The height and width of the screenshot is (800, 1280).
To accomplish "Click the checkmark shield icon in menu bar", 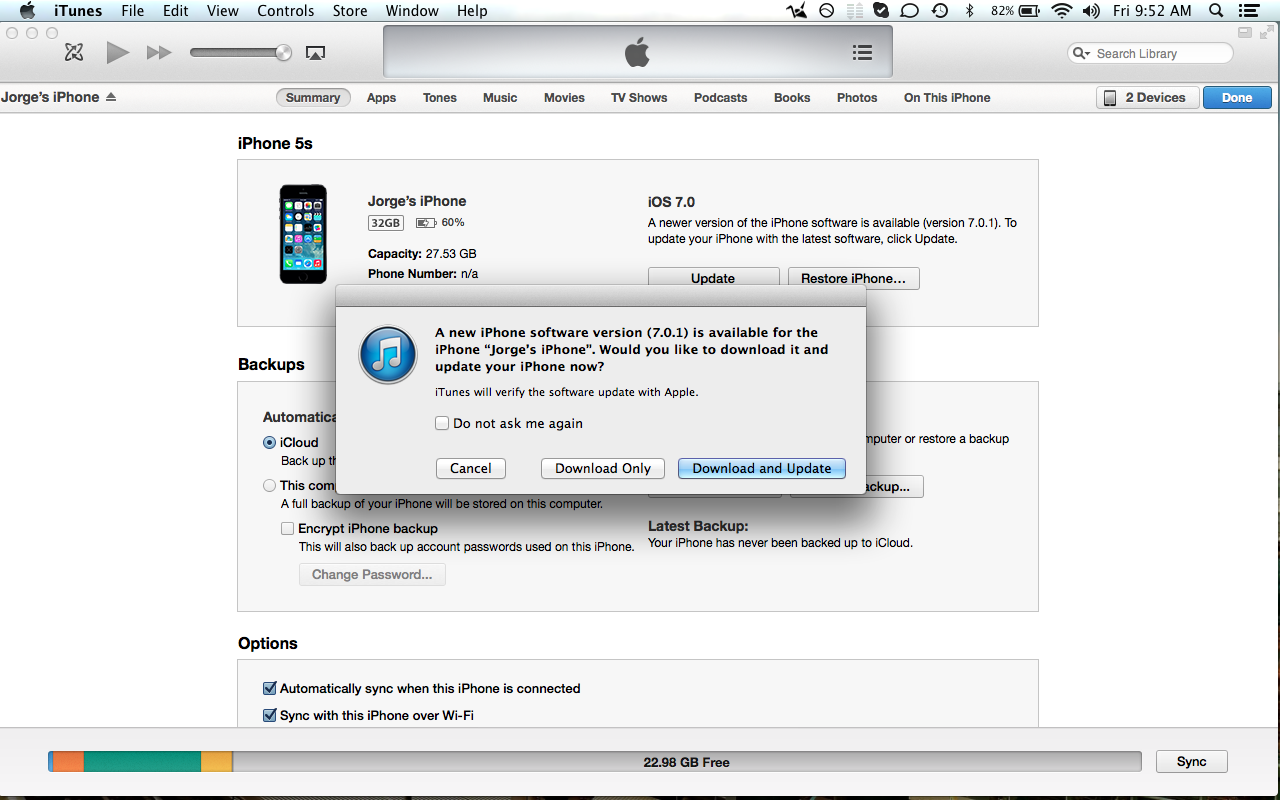I will (881, 11).
